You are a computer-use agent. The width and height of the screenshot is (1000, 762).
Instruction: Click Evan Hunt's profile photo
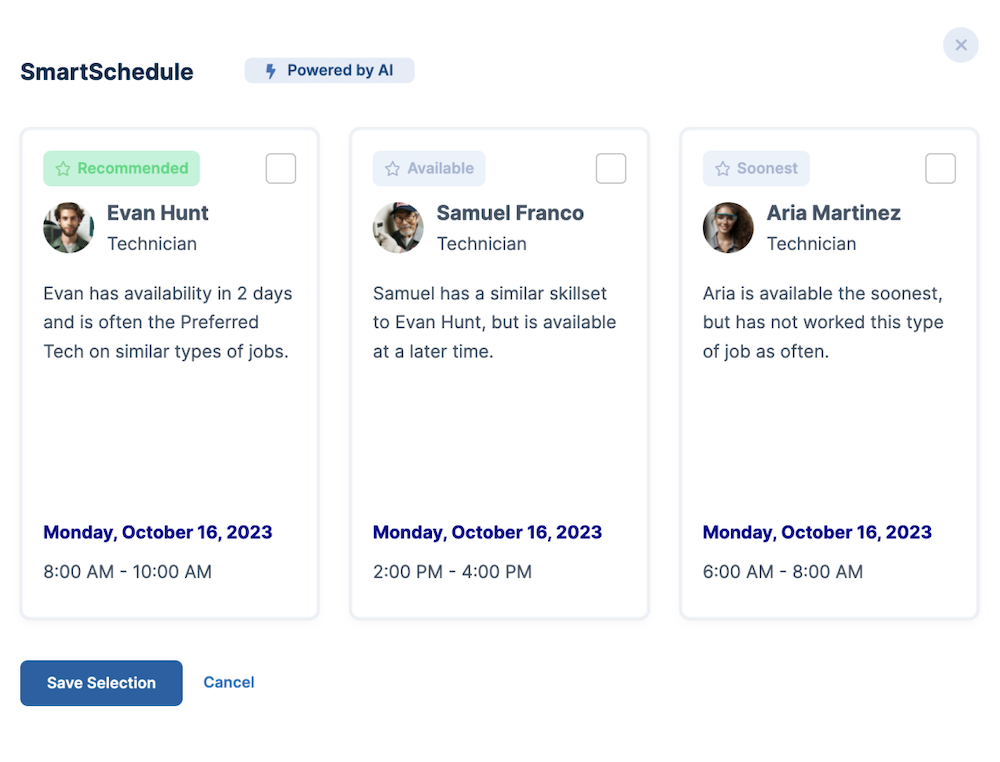pyautogui.click(x=69, y=228)
